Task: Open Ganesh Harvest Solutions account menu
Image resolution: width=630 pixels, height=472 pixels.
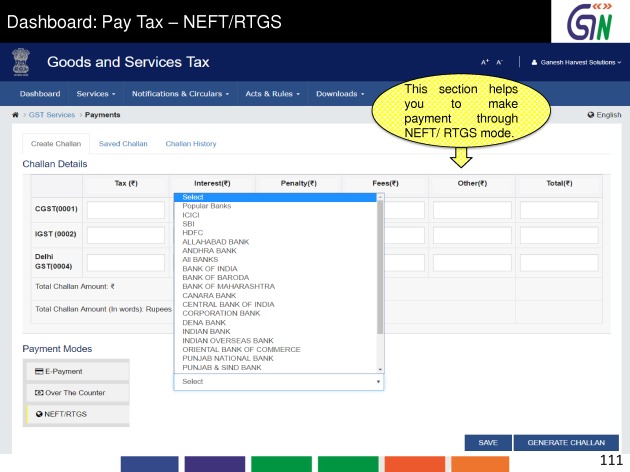Action: [577, 62]
